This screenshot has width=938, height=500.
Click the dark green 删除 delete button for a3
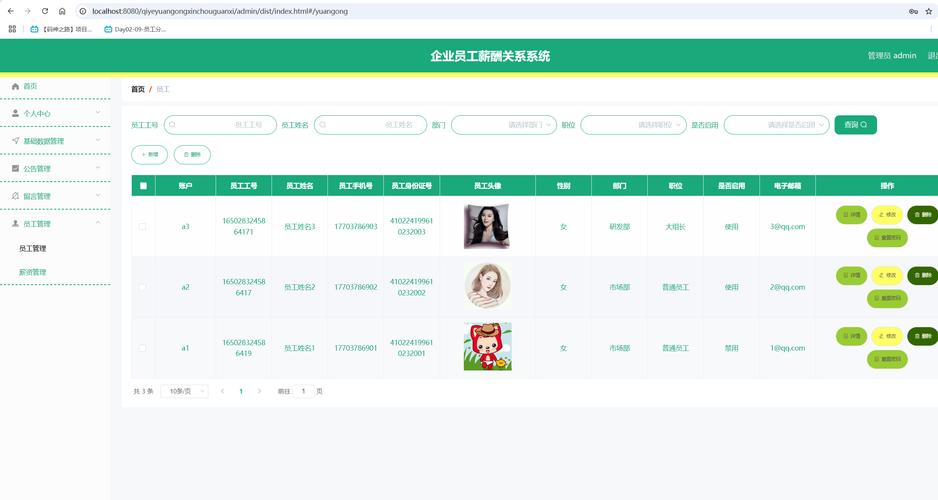[x=922, y=214]
